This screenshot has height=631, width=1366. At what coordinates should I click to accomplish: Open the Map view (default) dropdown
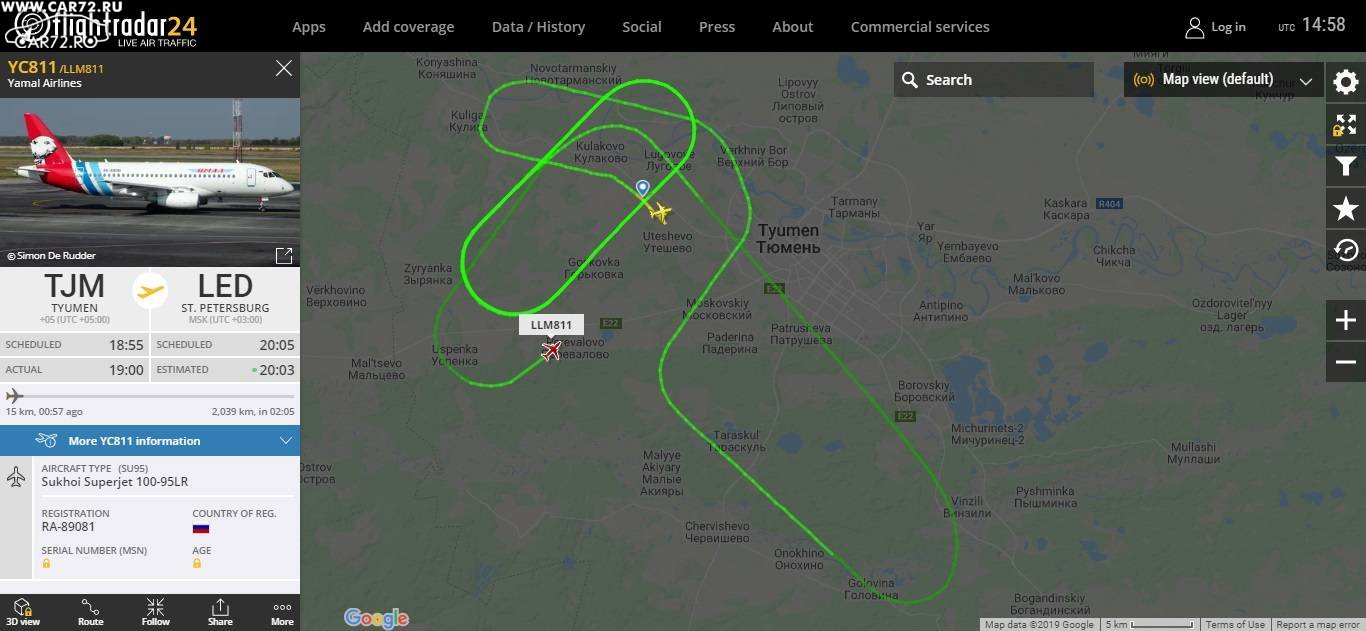click(x=1223, y=80)
